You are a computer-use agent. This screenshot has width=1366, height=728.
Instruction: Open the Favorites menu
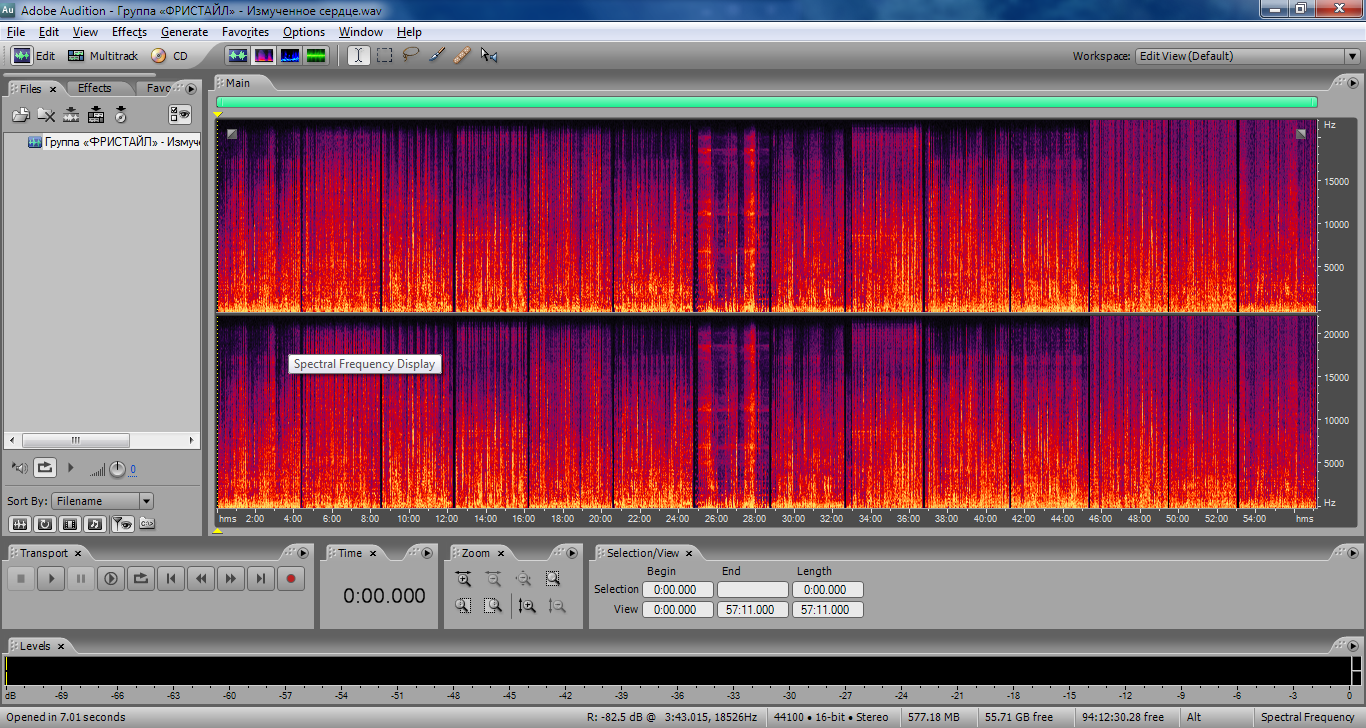tap(245, 32)
